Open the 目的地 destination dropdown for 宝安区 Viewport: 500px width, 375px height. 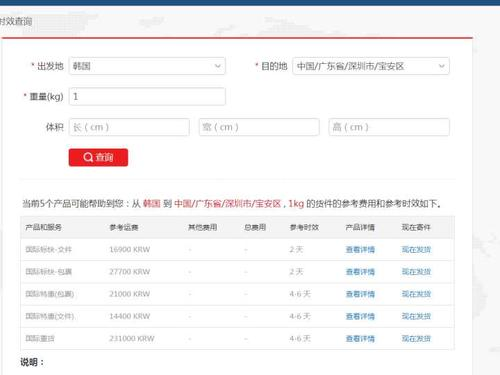tap(371, 66)
